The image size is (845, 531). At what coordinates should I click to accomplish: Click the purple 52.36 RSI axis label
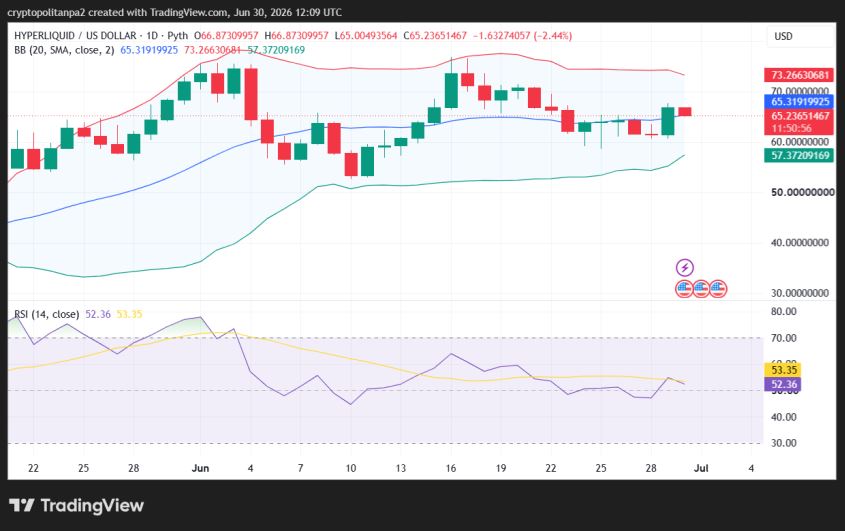click(x=783, y=384)
